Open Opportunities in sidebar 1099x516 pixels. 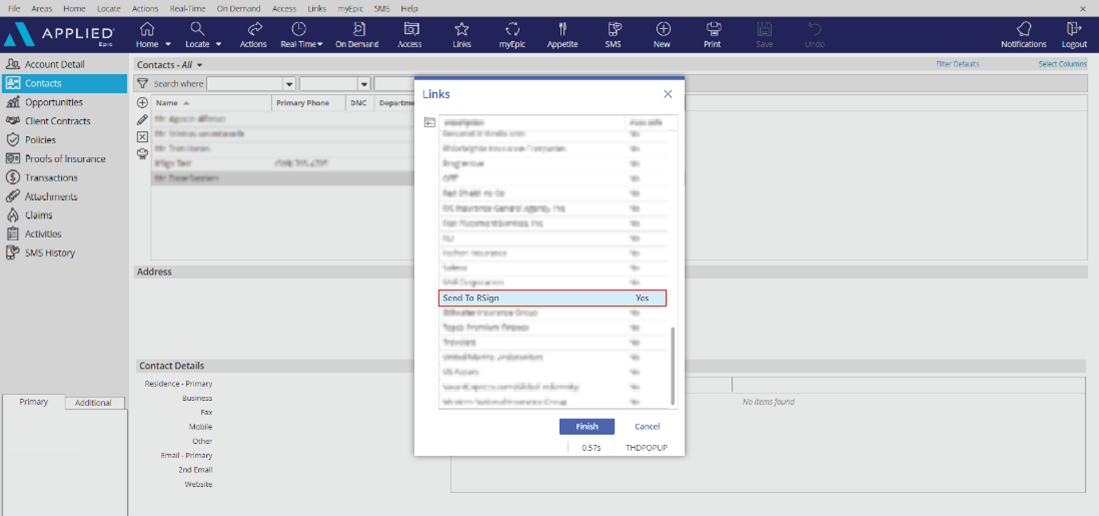coord(55,102)
